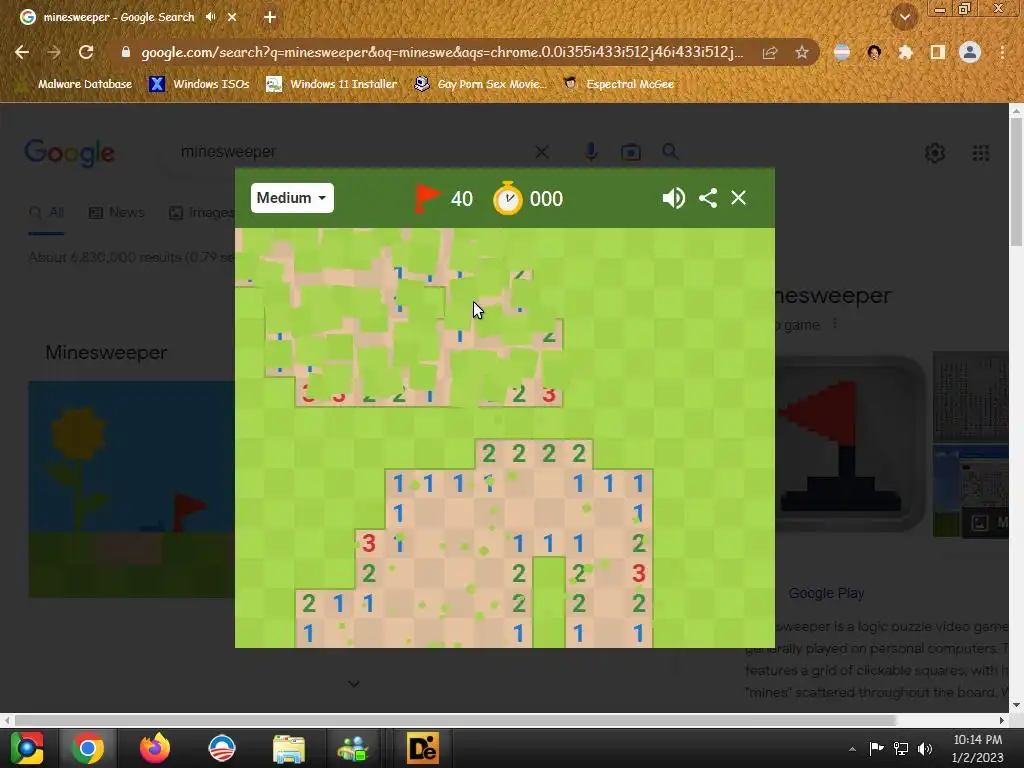Open File Explorer from taskbar
Viewport: 1024px width, 768px height.
[289, 748]
